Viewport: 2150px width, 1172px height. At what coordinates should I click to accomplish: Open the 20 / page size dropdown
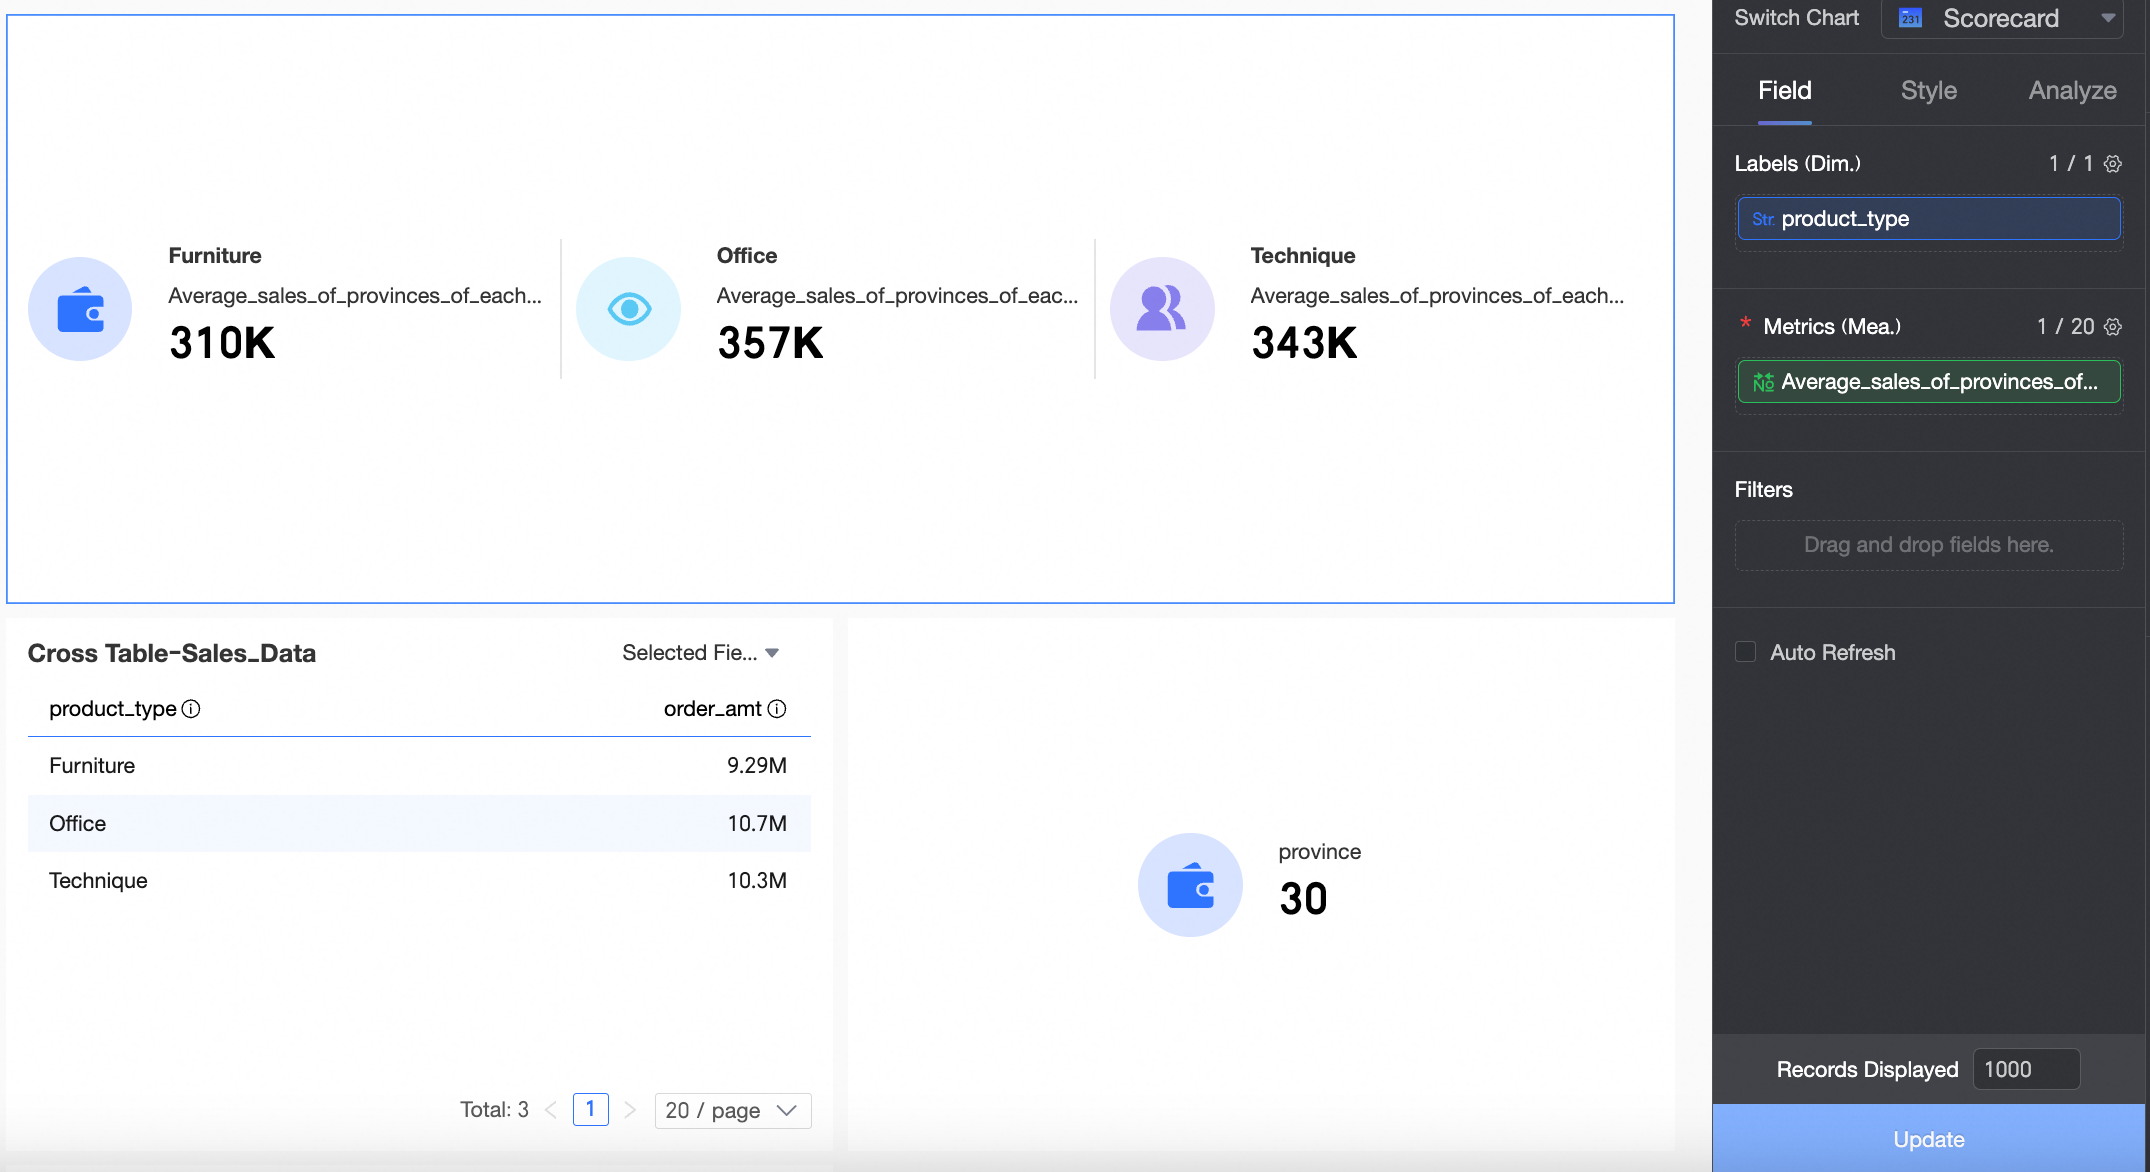(x=732, y=1110)
